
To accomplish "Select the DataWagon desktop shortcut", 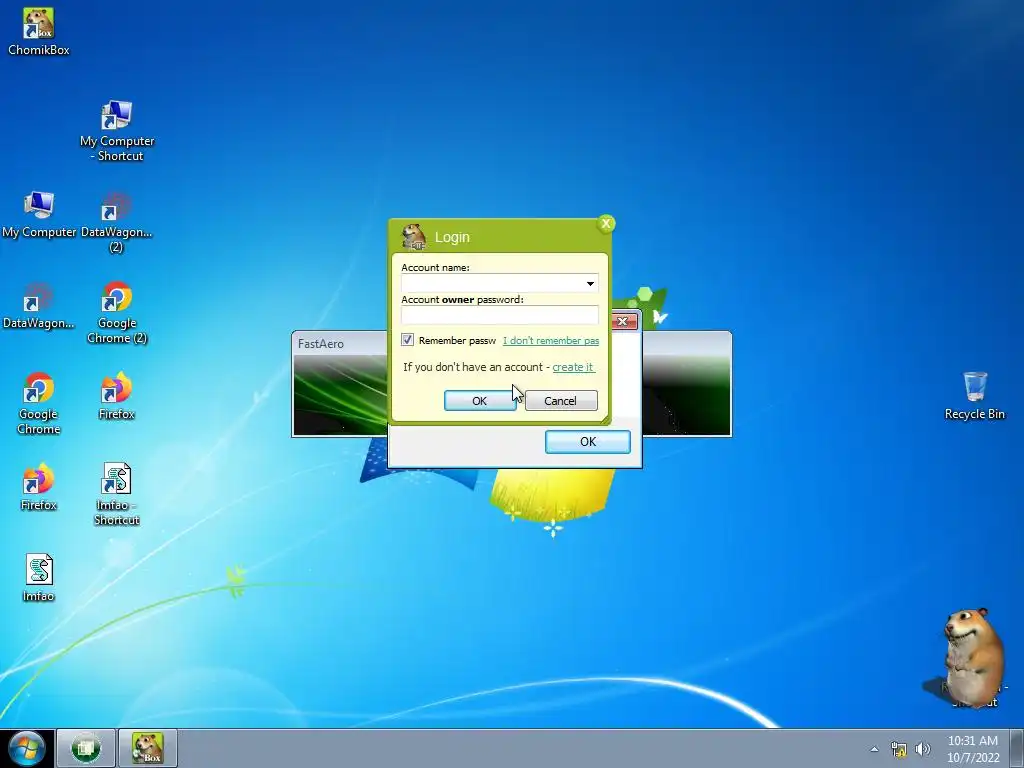I will point(38,305).
